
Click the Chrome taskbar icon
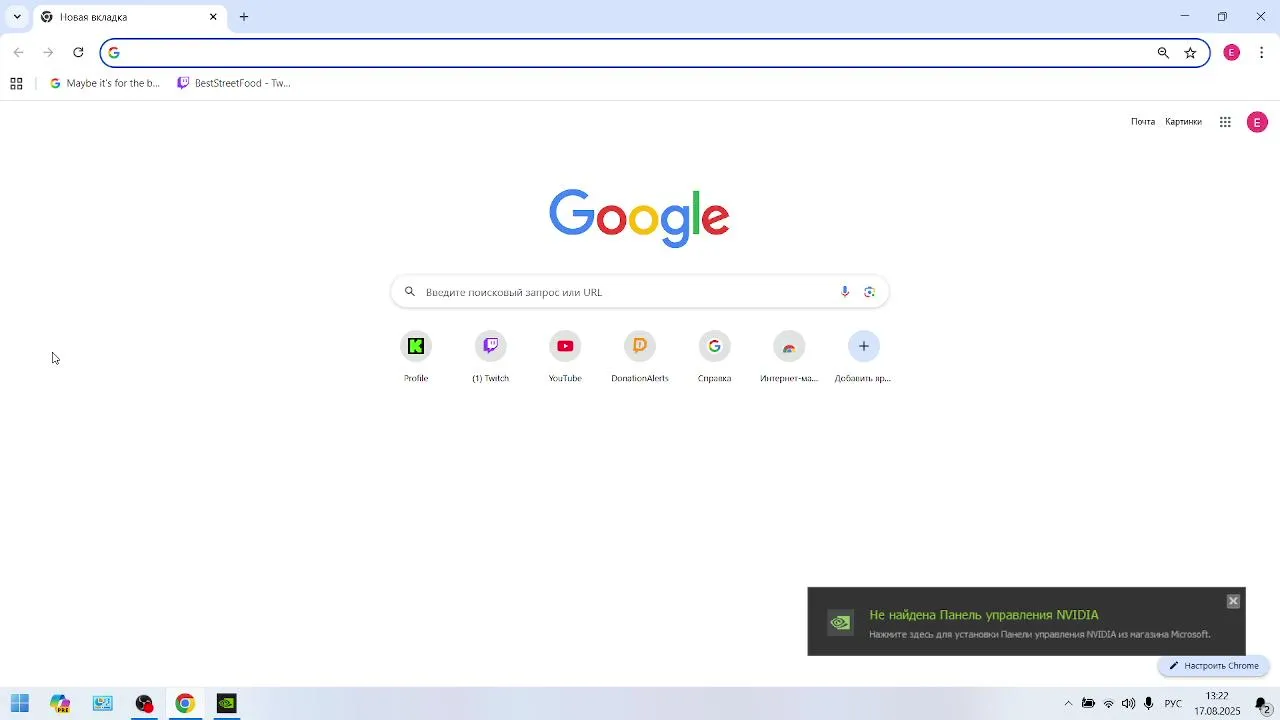click(x=185, y=704)
